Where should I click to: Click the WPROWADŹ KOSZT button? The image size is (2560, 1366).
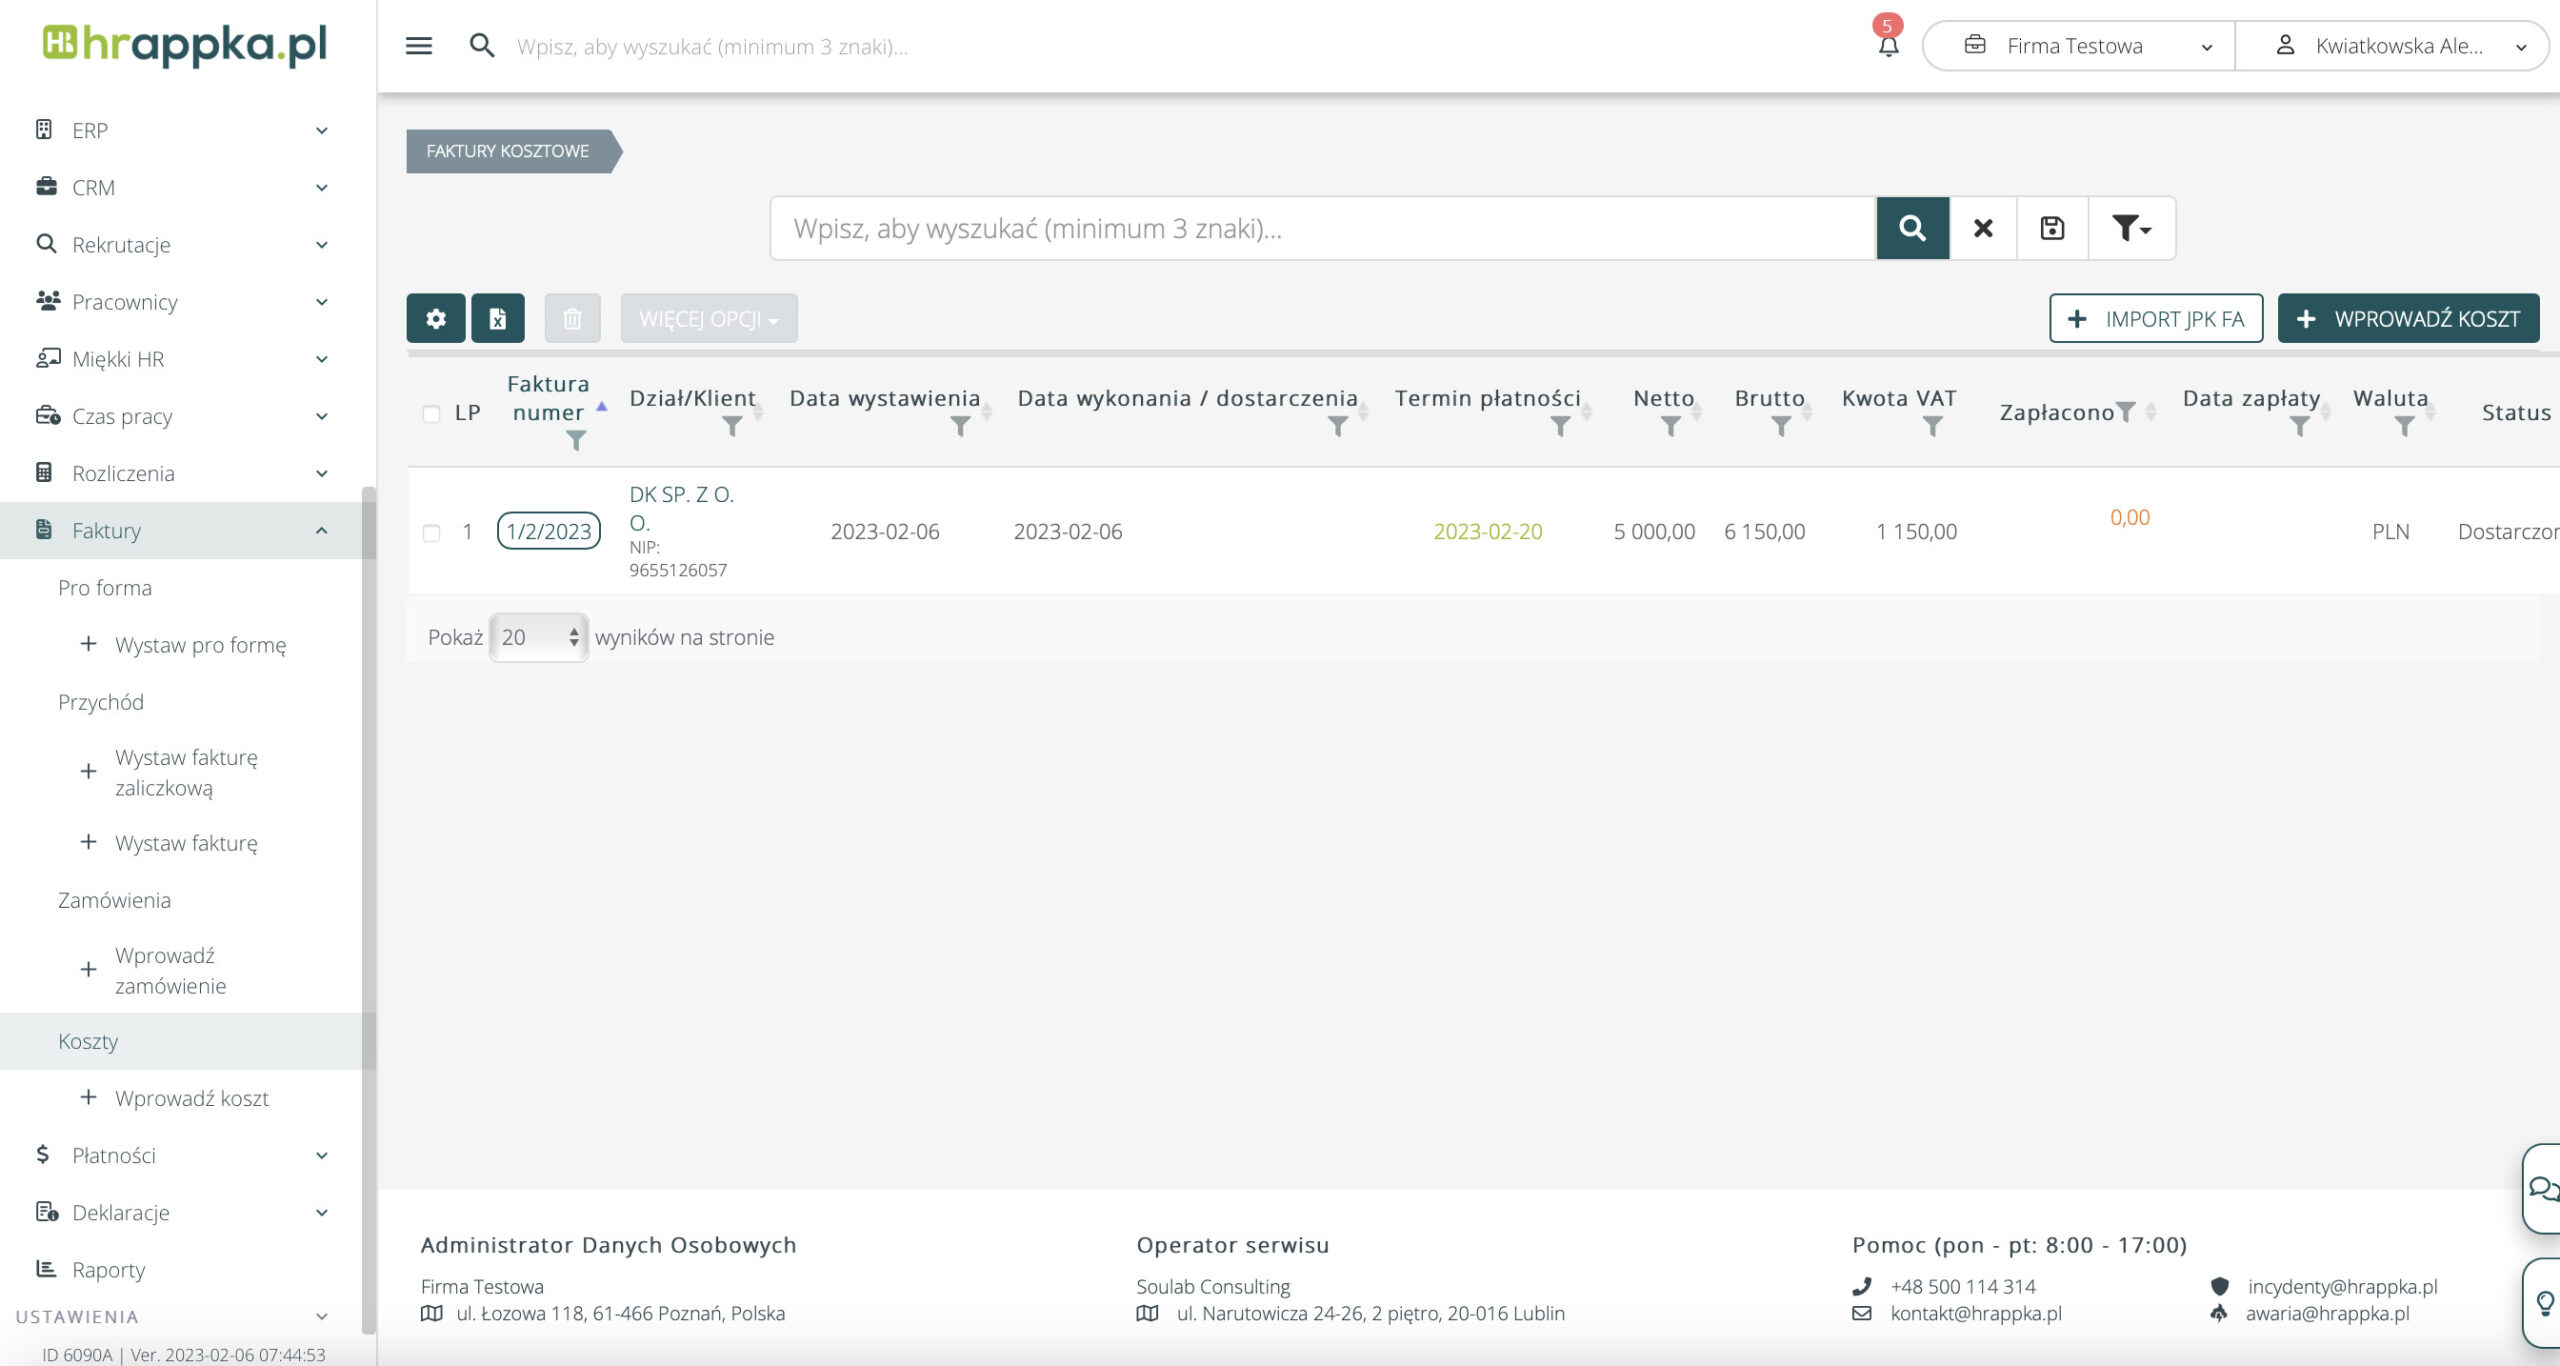(x=2408, y=319)
